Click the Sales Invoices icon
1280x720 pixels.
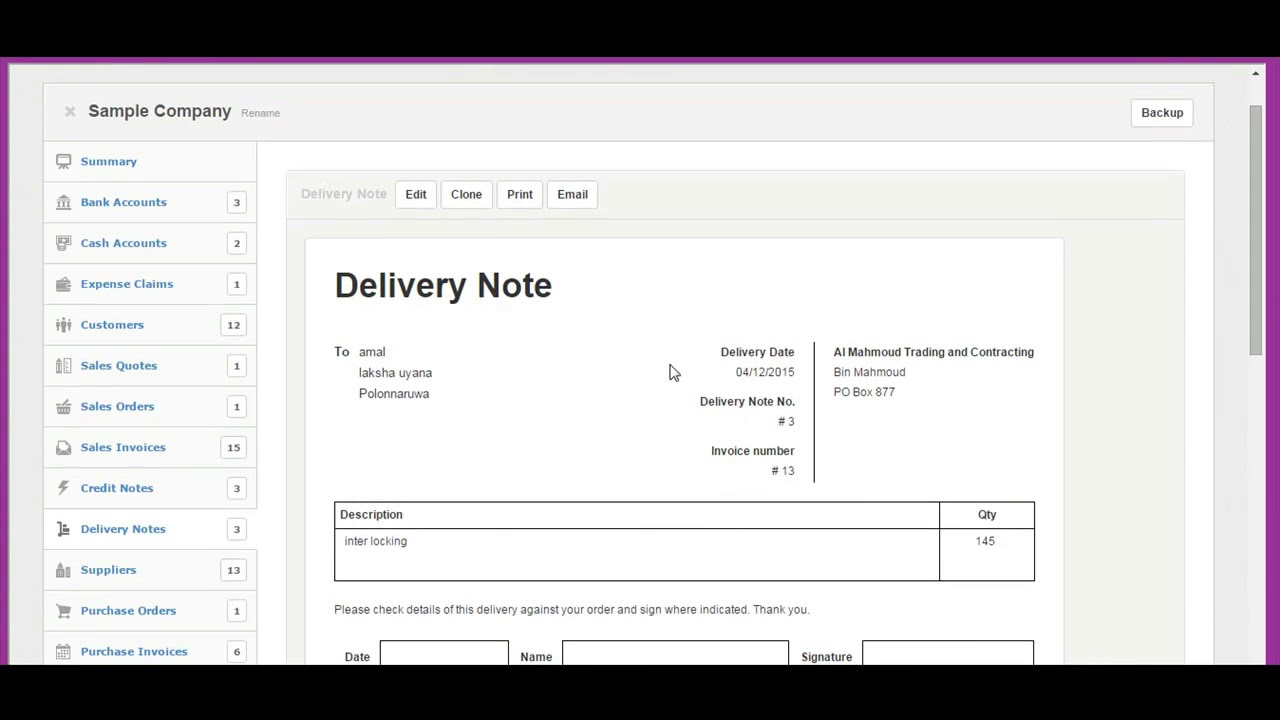tap(64, 447)
